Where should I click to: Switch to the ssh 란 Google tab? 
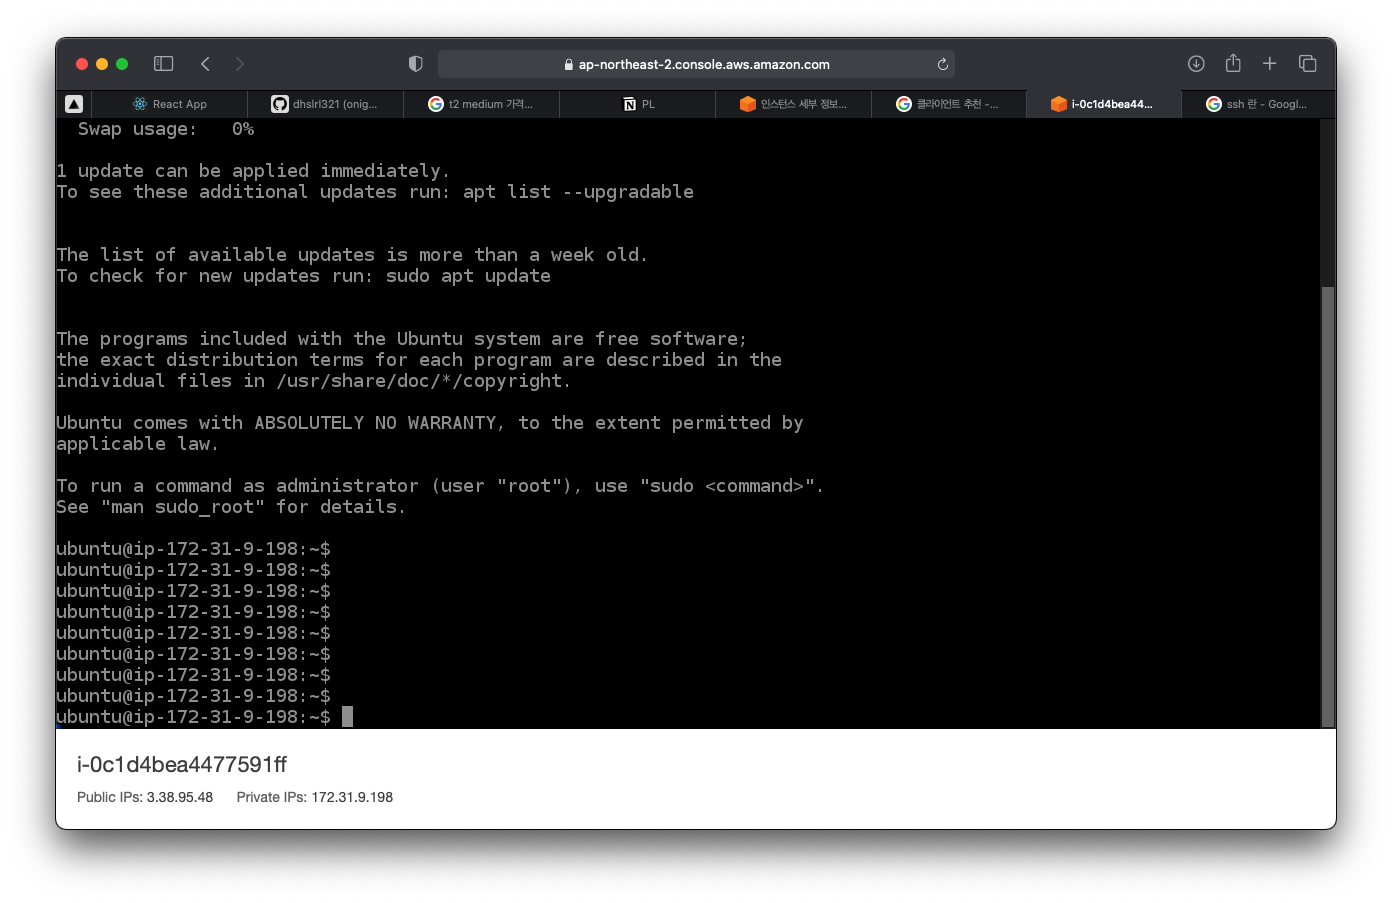point(1258,104)
